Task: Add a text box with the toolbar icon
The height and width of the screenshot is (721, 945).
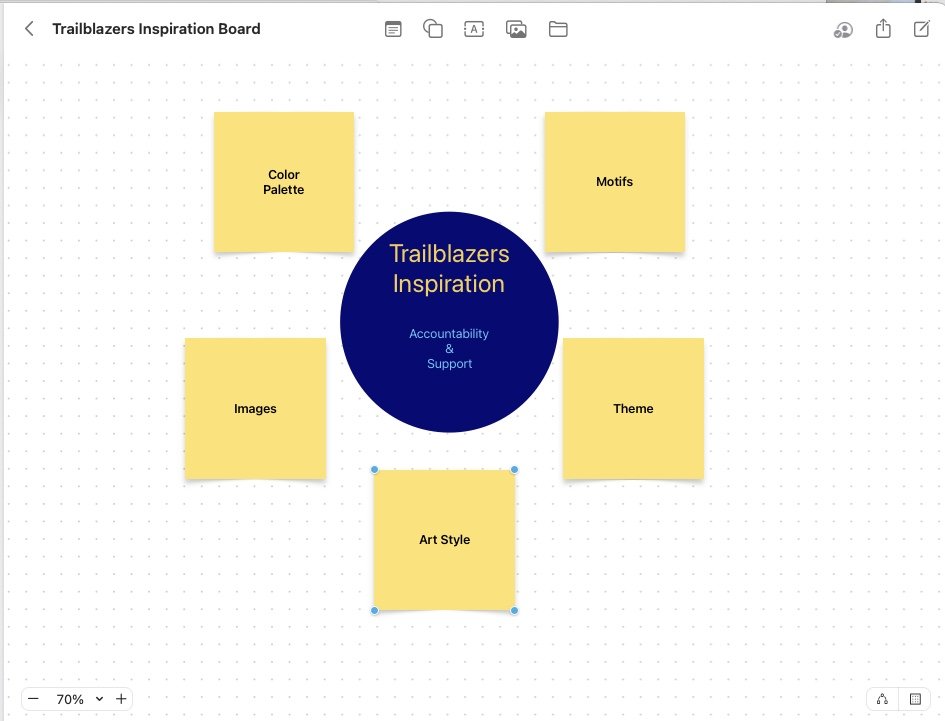Action: pos(474,28)
